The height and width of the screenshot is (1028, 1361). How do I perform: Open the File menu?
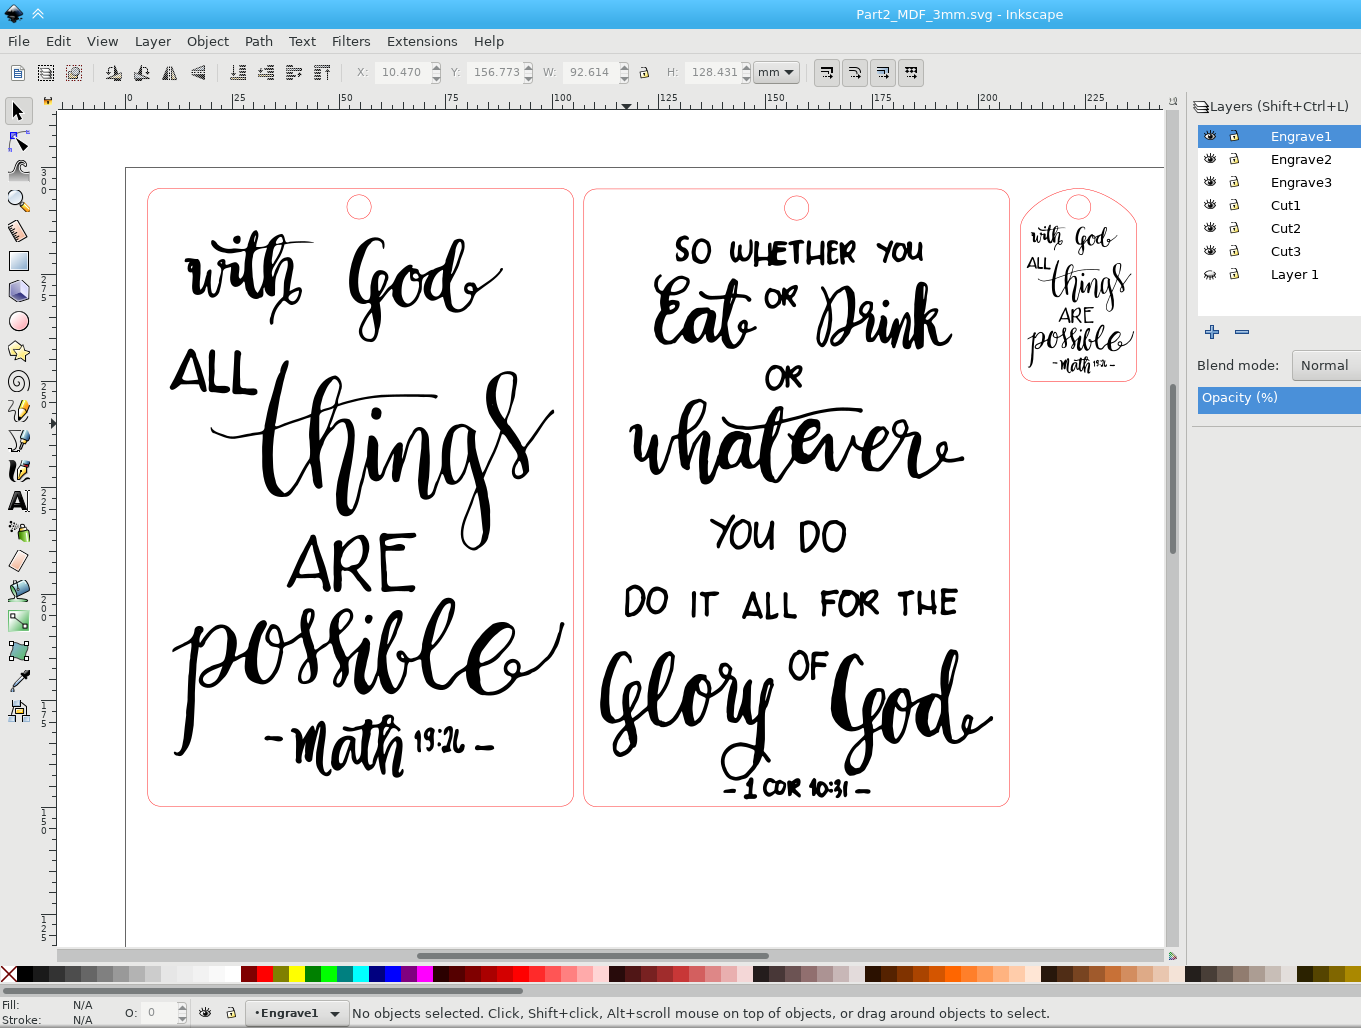19,41
